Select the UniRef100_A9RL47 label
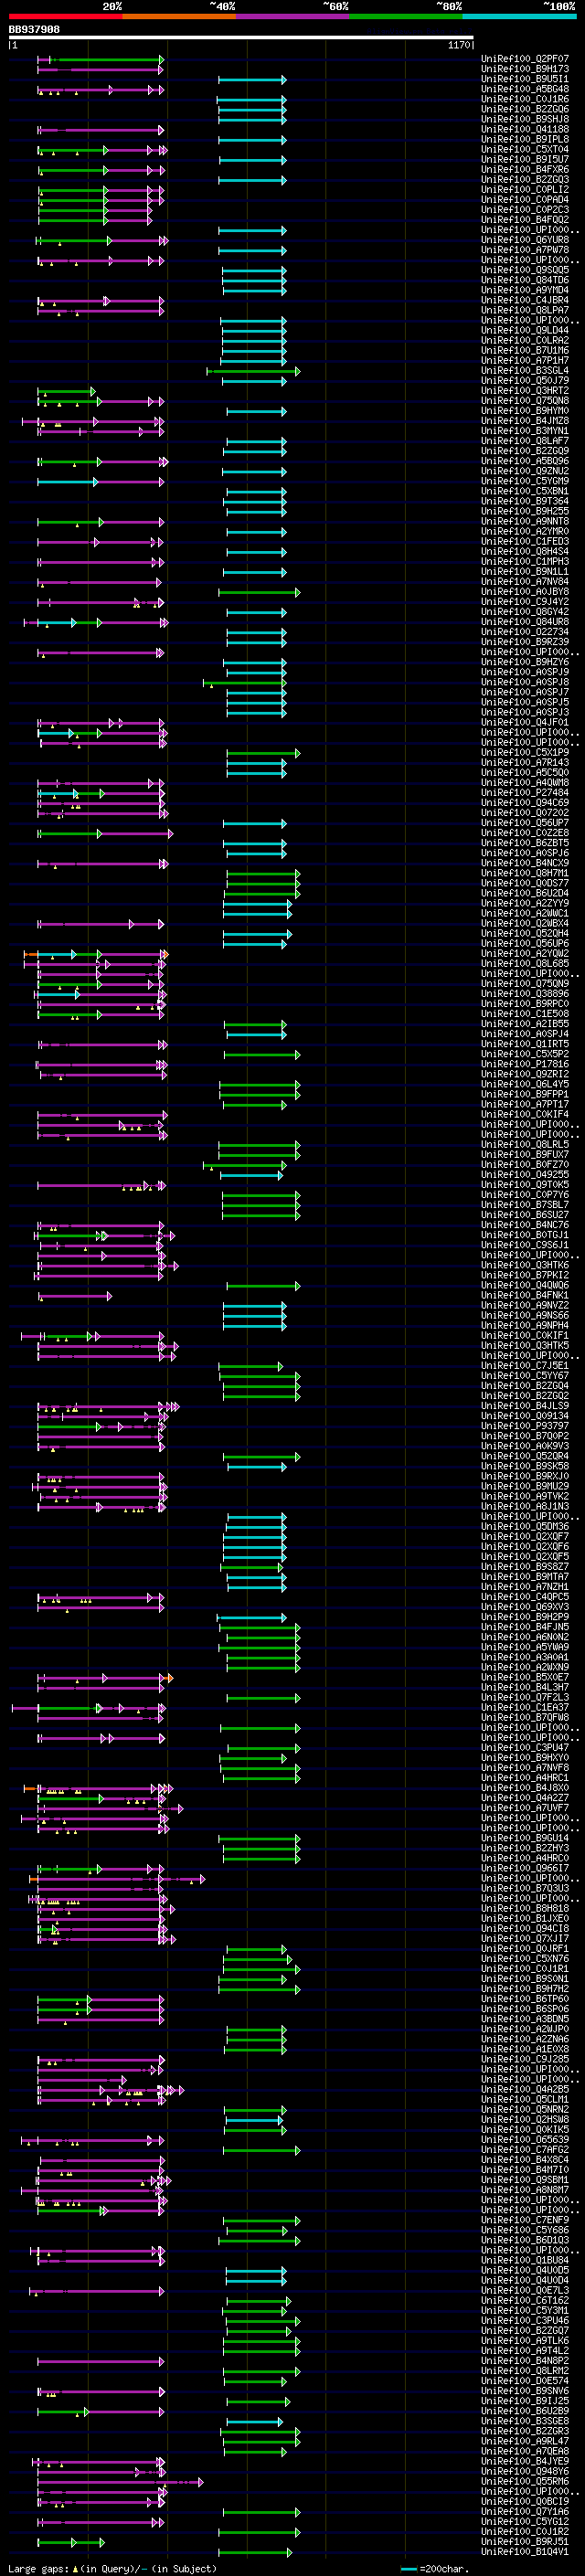 (x=525, y=2441)
